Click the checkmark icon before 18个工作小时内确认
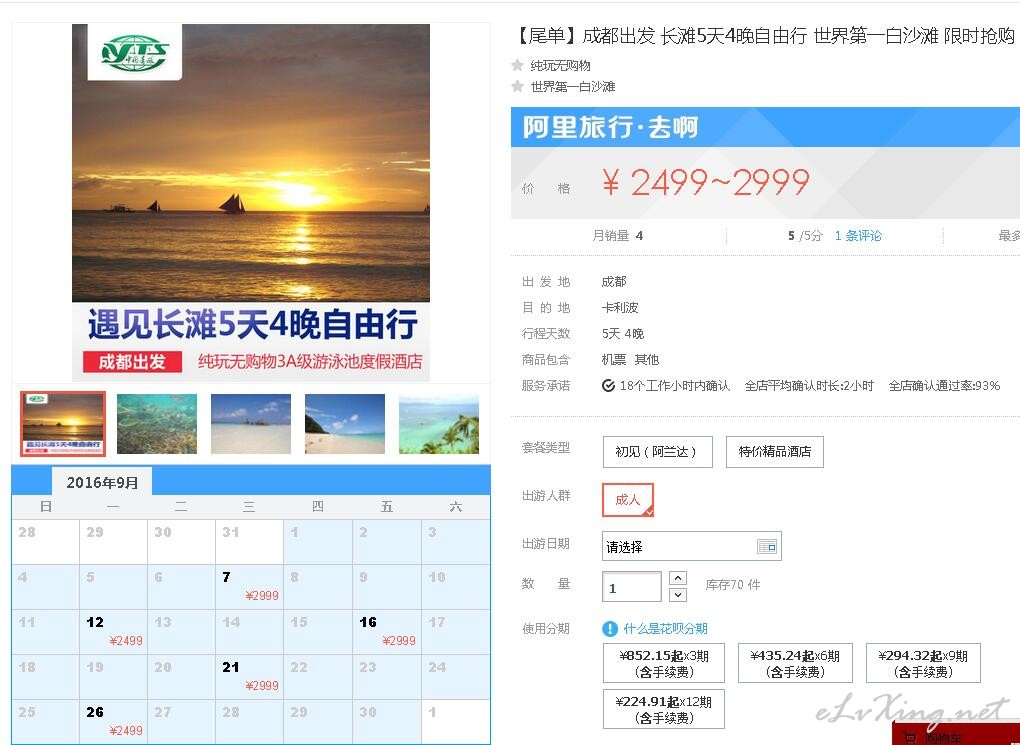 coord(608,386)
